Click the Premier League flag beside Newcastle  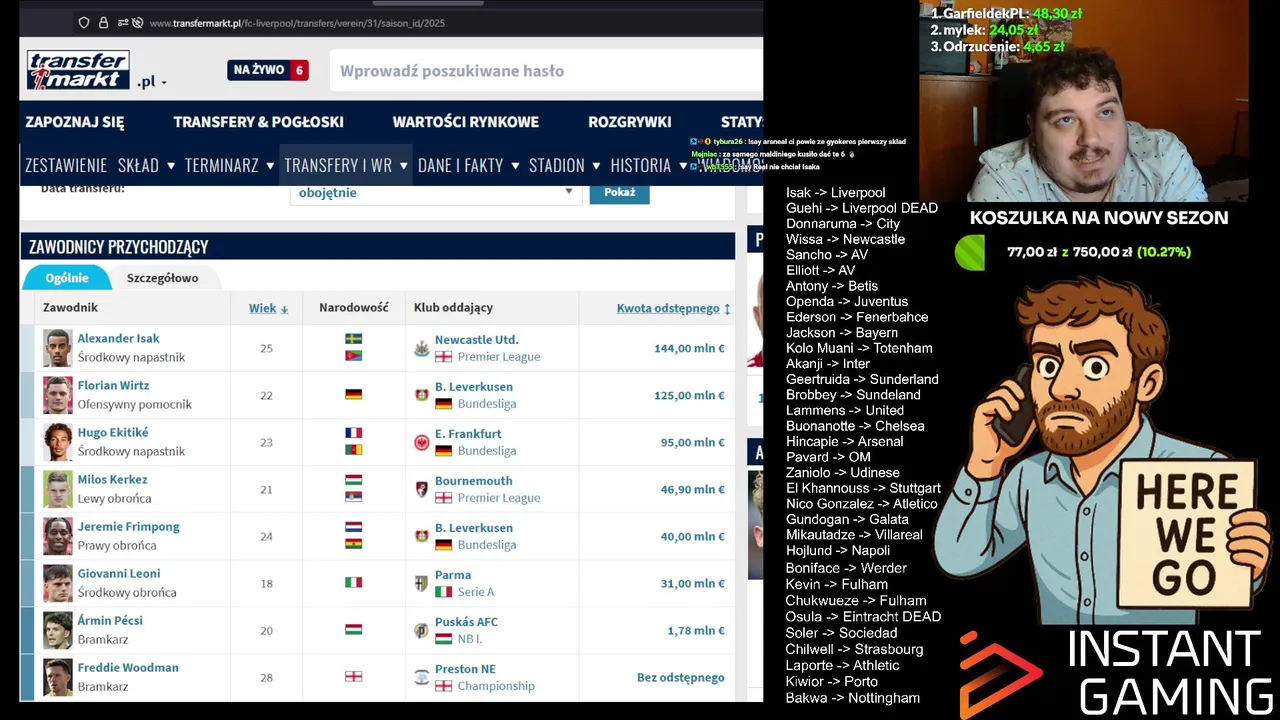[x=443, y=357]
